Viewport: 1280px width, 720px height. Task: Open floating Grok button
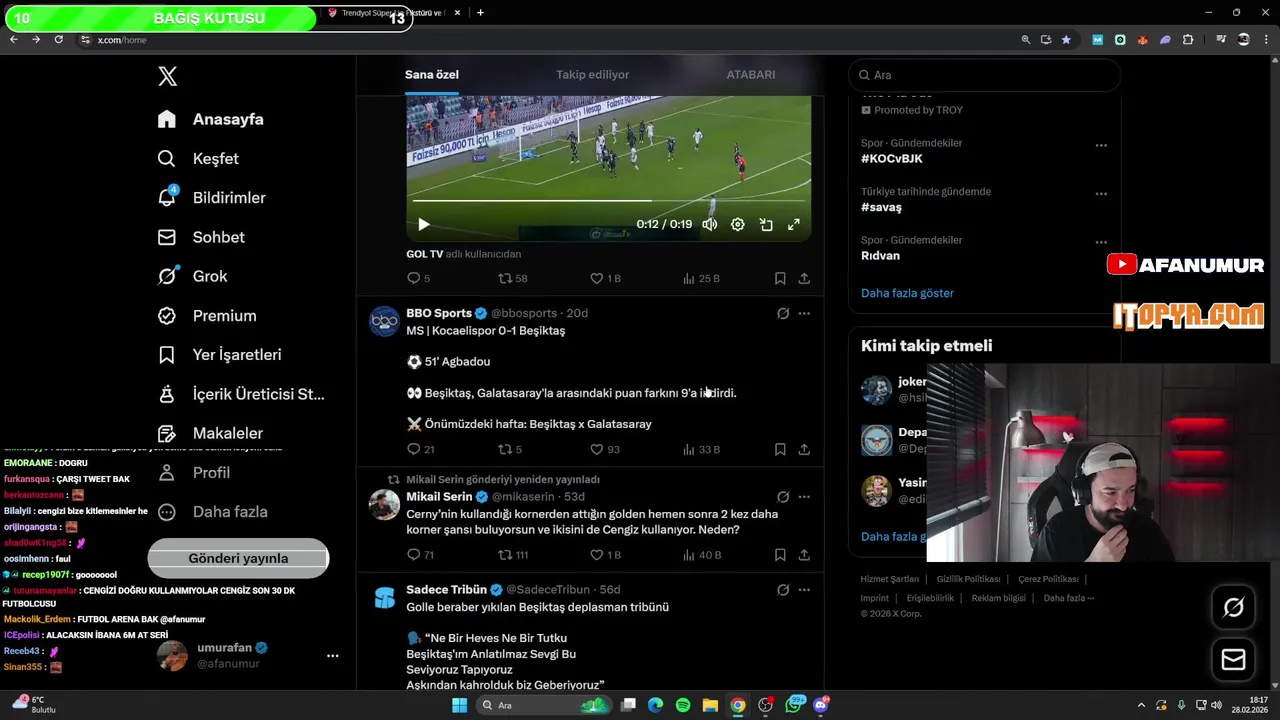[x=1233, y=607]
